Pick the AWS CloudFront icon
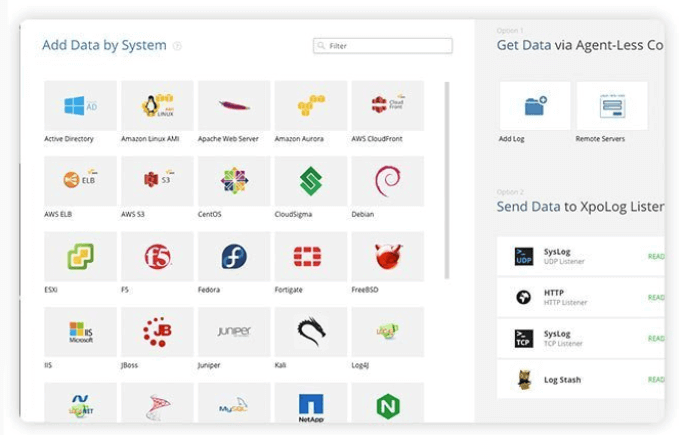The width and height of the screenshot is (680, 435). click(x=388, y=105)
